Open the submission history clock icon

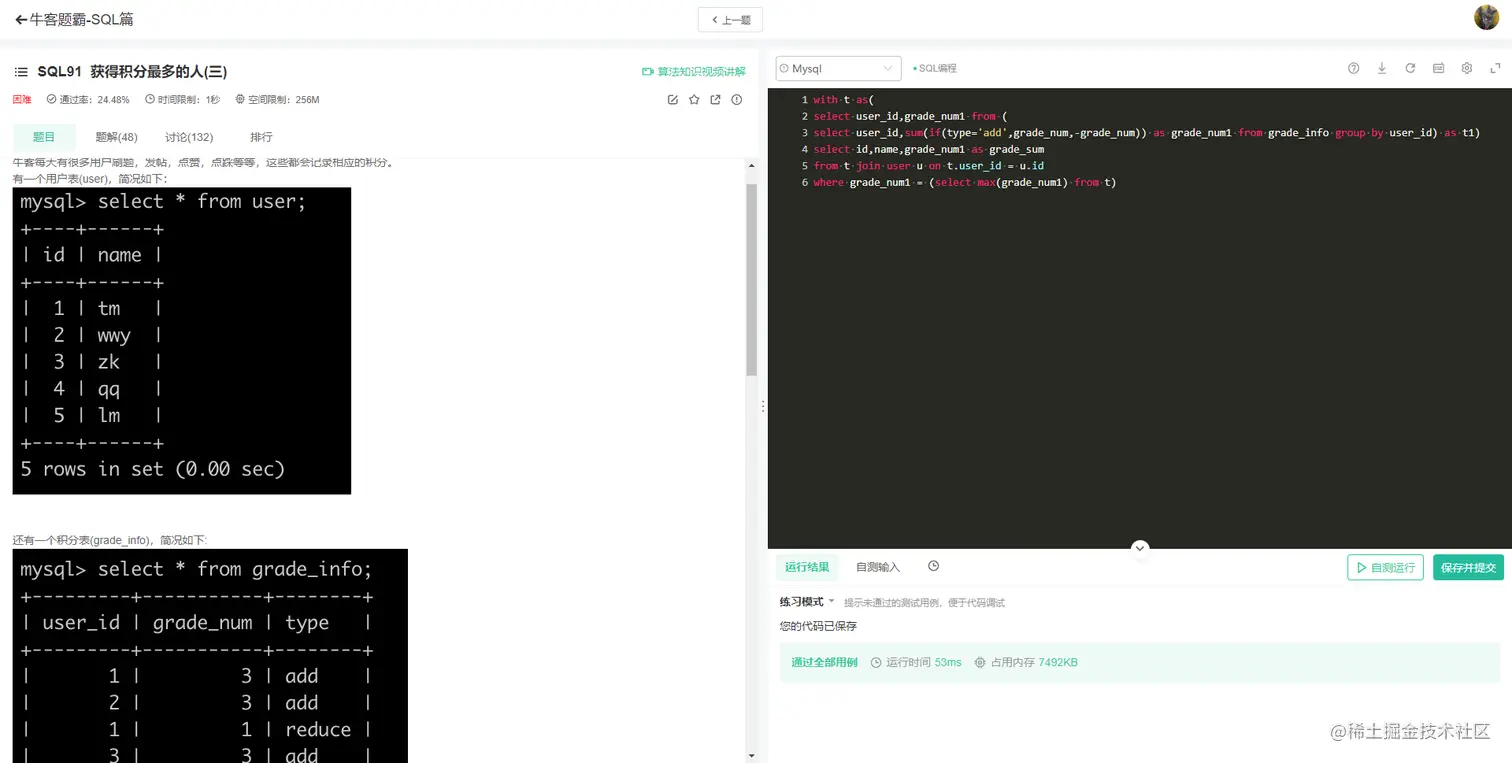pos(933,566)
